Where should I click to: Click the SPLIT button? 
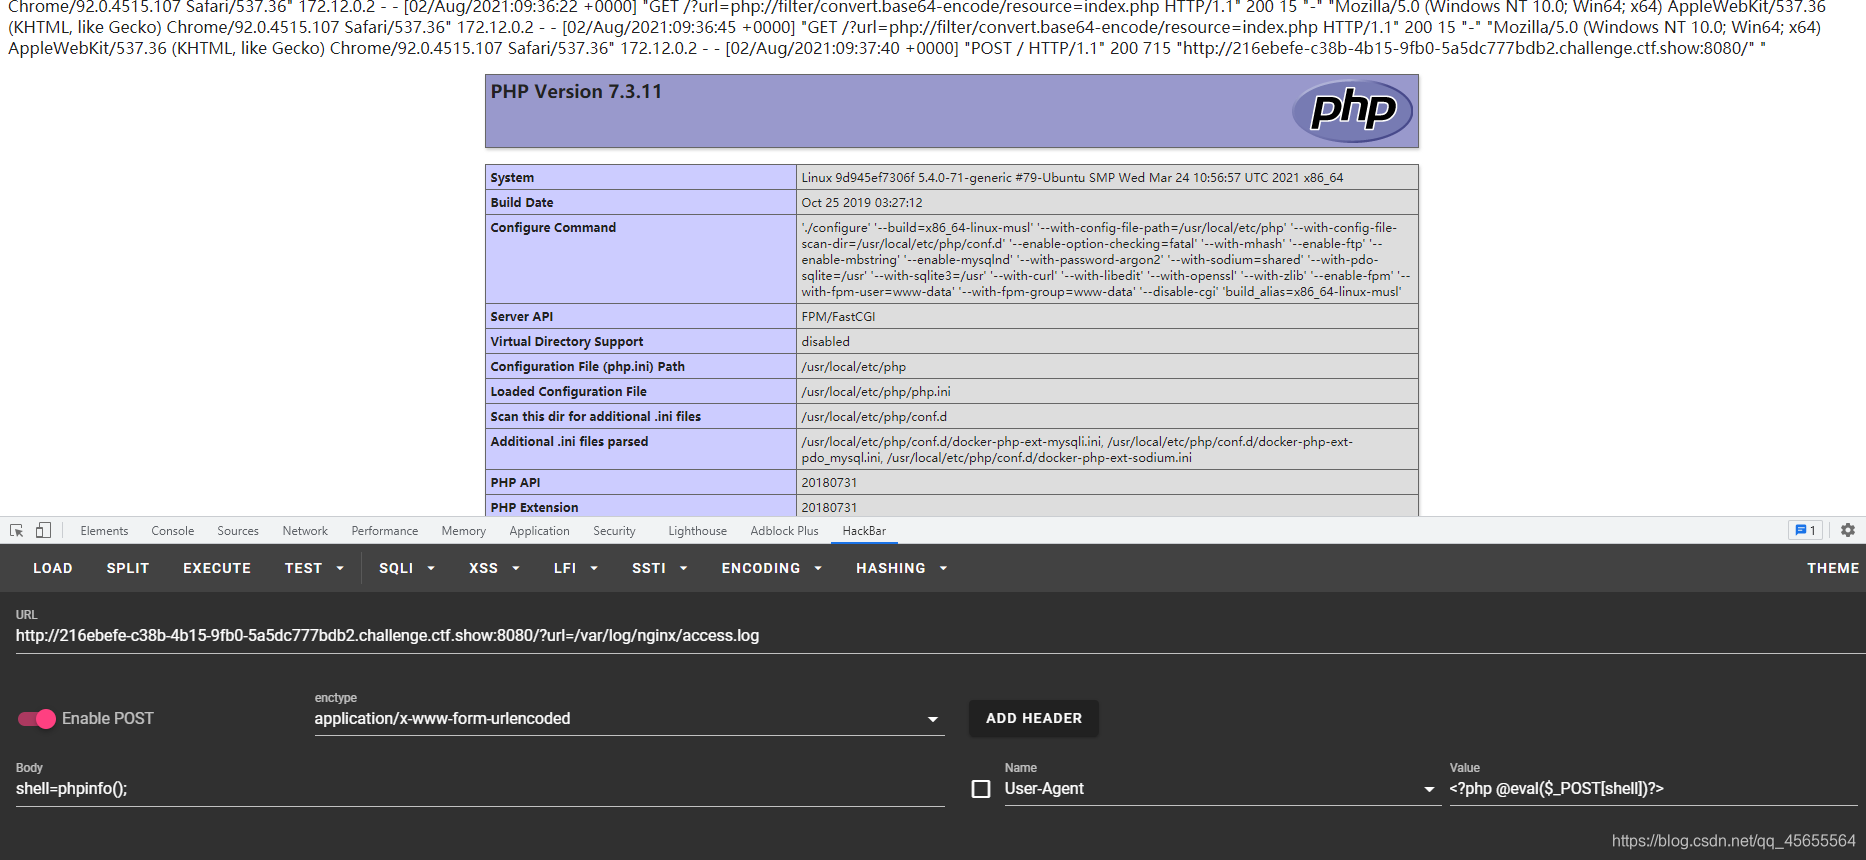pyautogui.click(x=128, y=568)
